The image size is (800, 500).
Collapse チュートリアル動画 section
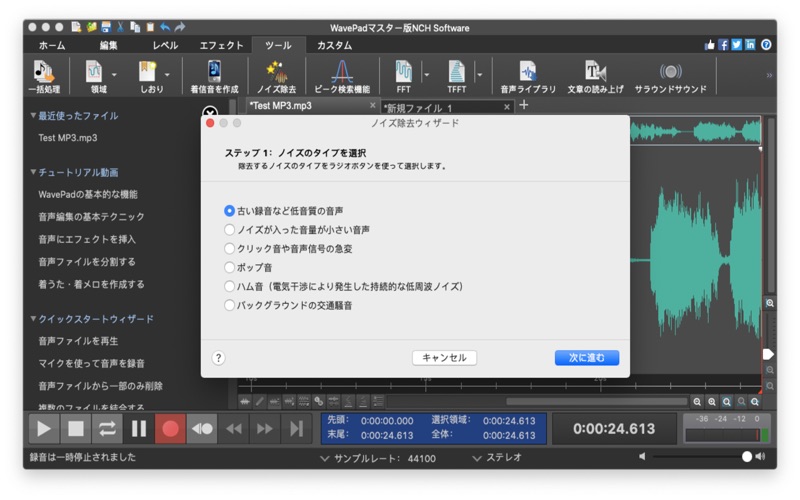pyautogui.click(x=33, y=172)
